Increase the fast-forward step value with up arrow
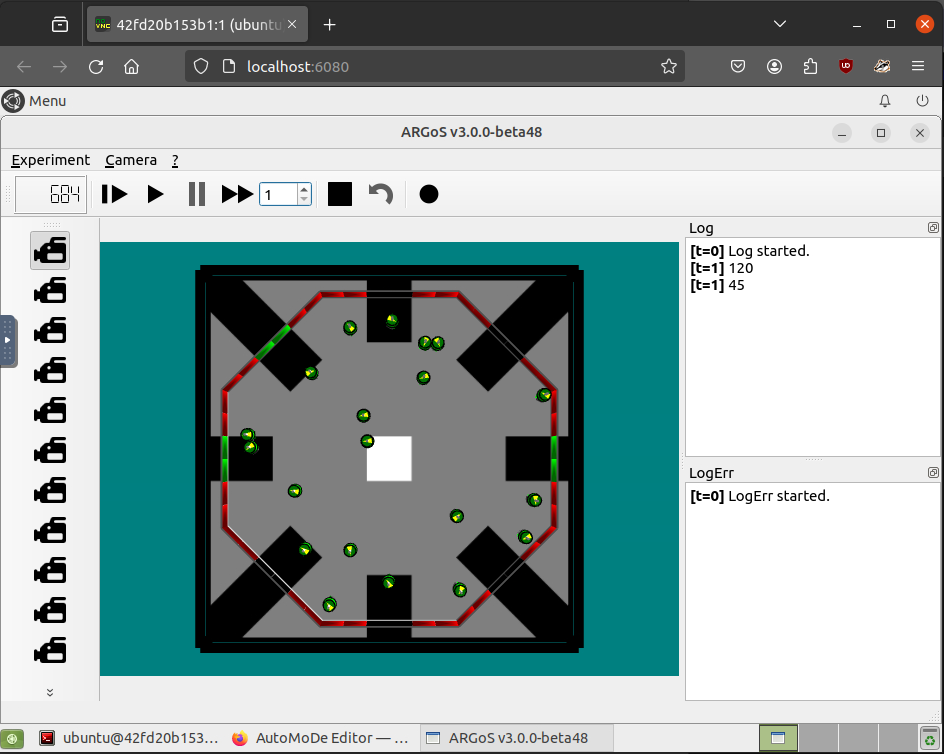The width and height of the screenshot is (944, 754). coord(304,189)
